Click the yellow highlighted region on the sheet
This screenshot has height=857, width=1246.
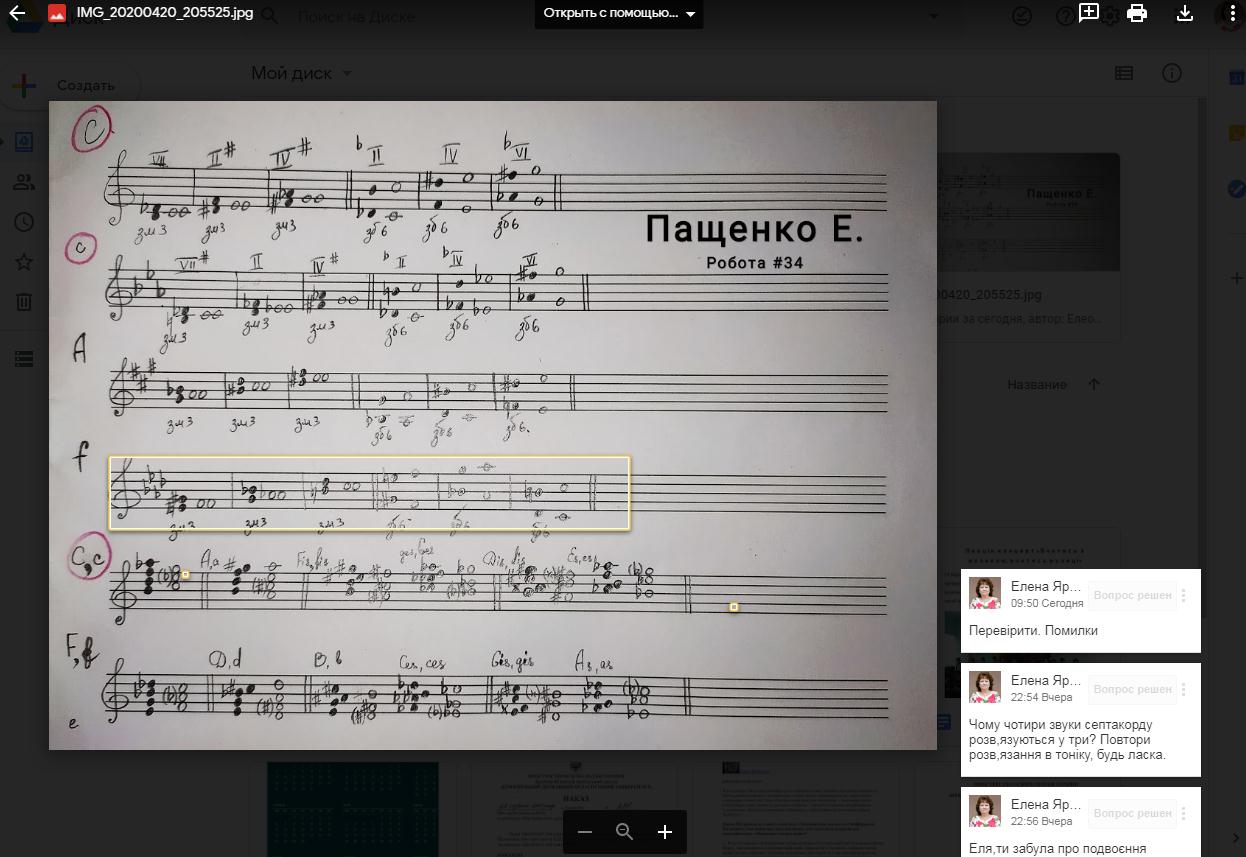click(x=369, y=493)
